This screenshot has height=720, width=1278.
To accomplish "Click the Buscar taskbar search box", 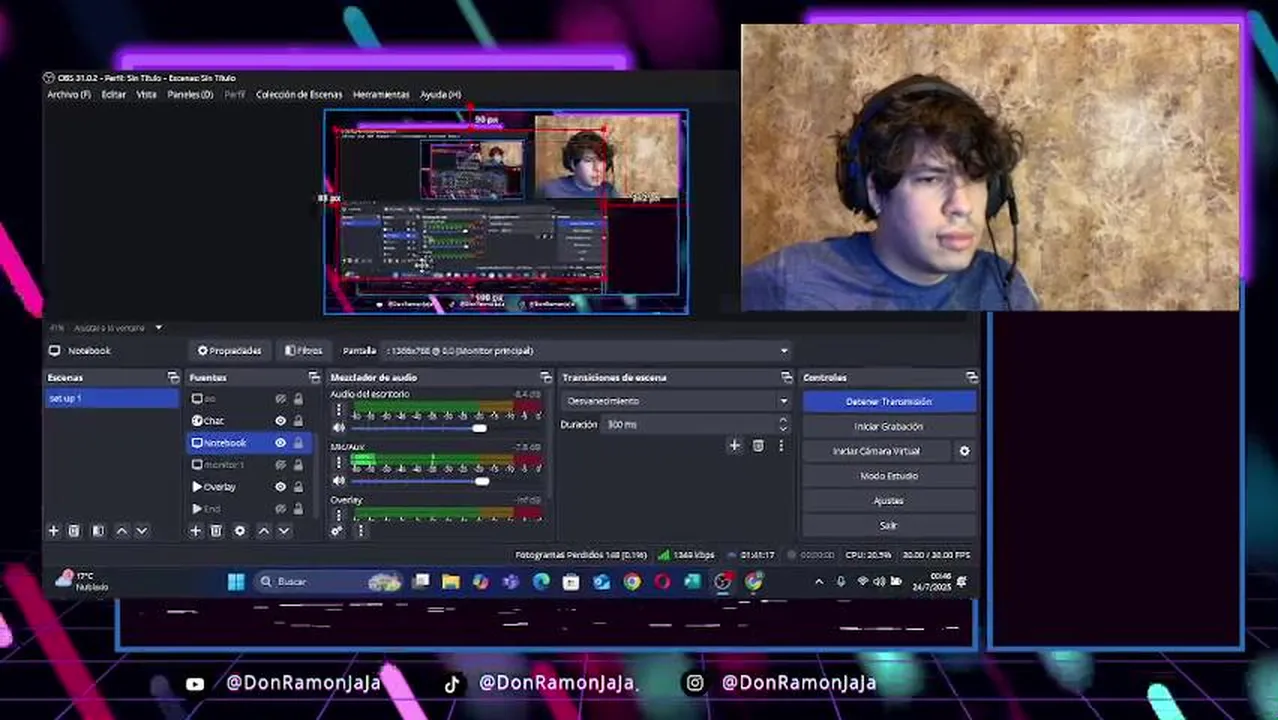I will pyautogui.click(x=328, y=581).
